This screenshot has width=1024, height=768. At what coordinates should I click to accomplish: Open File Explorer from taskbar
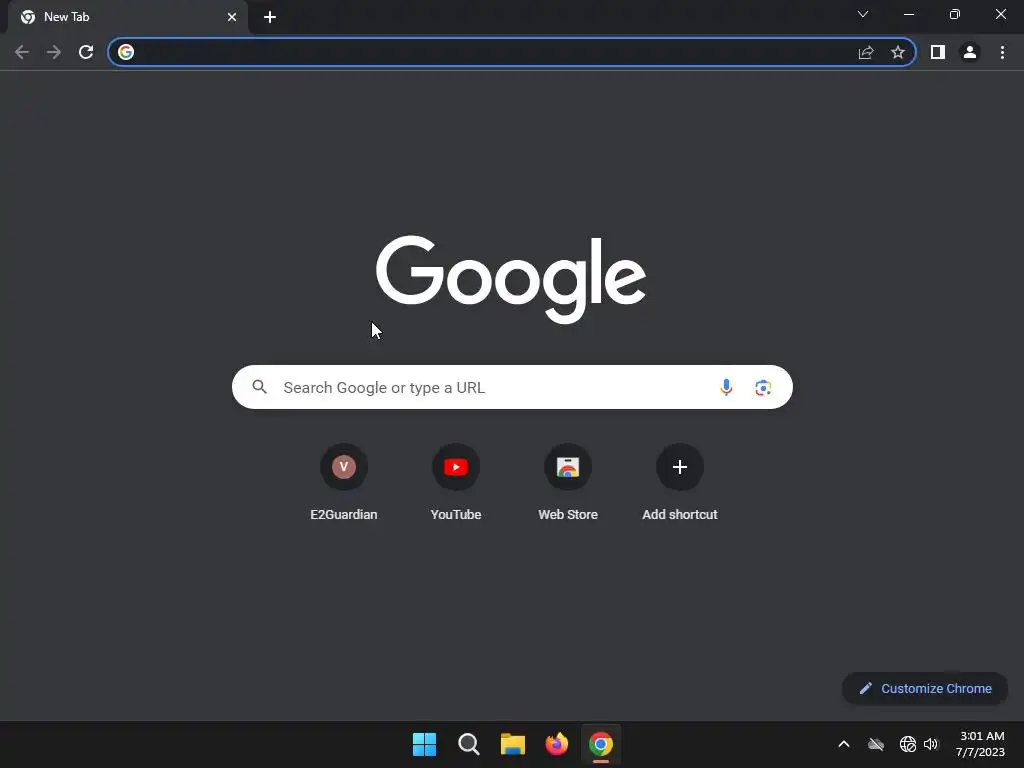513,744
